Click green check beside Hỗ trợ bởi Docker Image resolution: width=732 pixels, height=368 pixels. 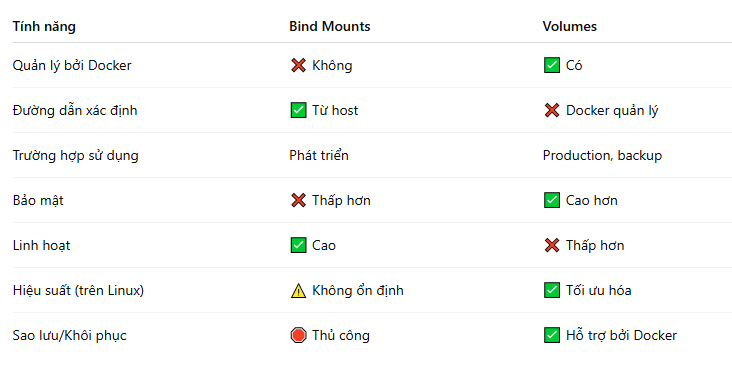552,335
